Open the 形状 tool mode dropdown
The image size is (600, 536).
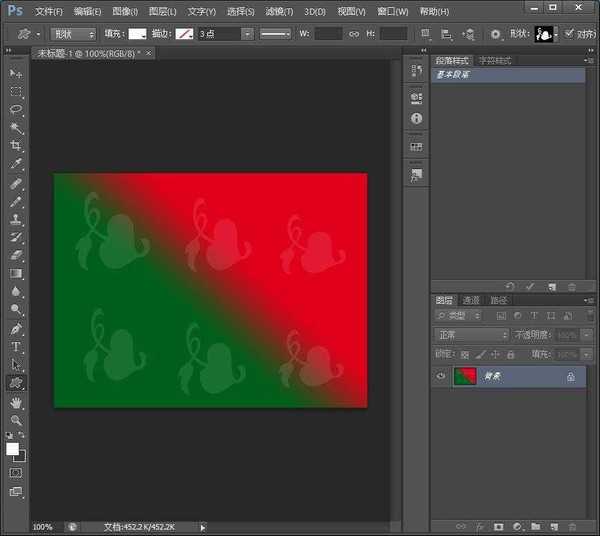pyautogui.click(x=73, y=33)
